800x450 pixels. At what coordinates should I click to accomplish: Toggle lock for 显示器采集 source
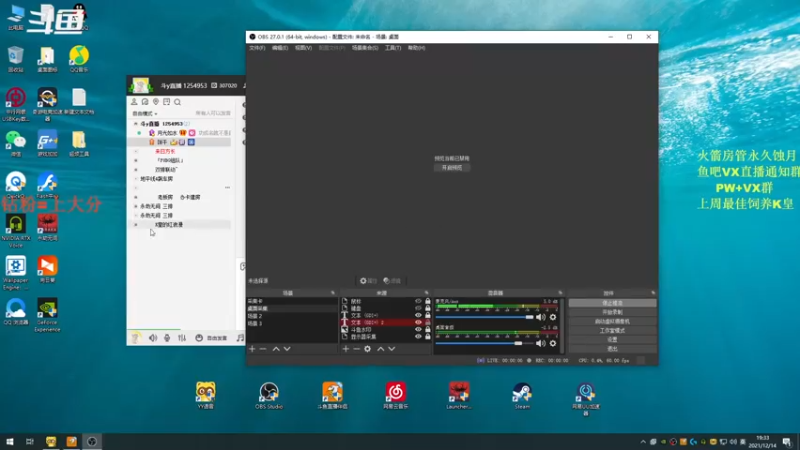coord(428,337)
